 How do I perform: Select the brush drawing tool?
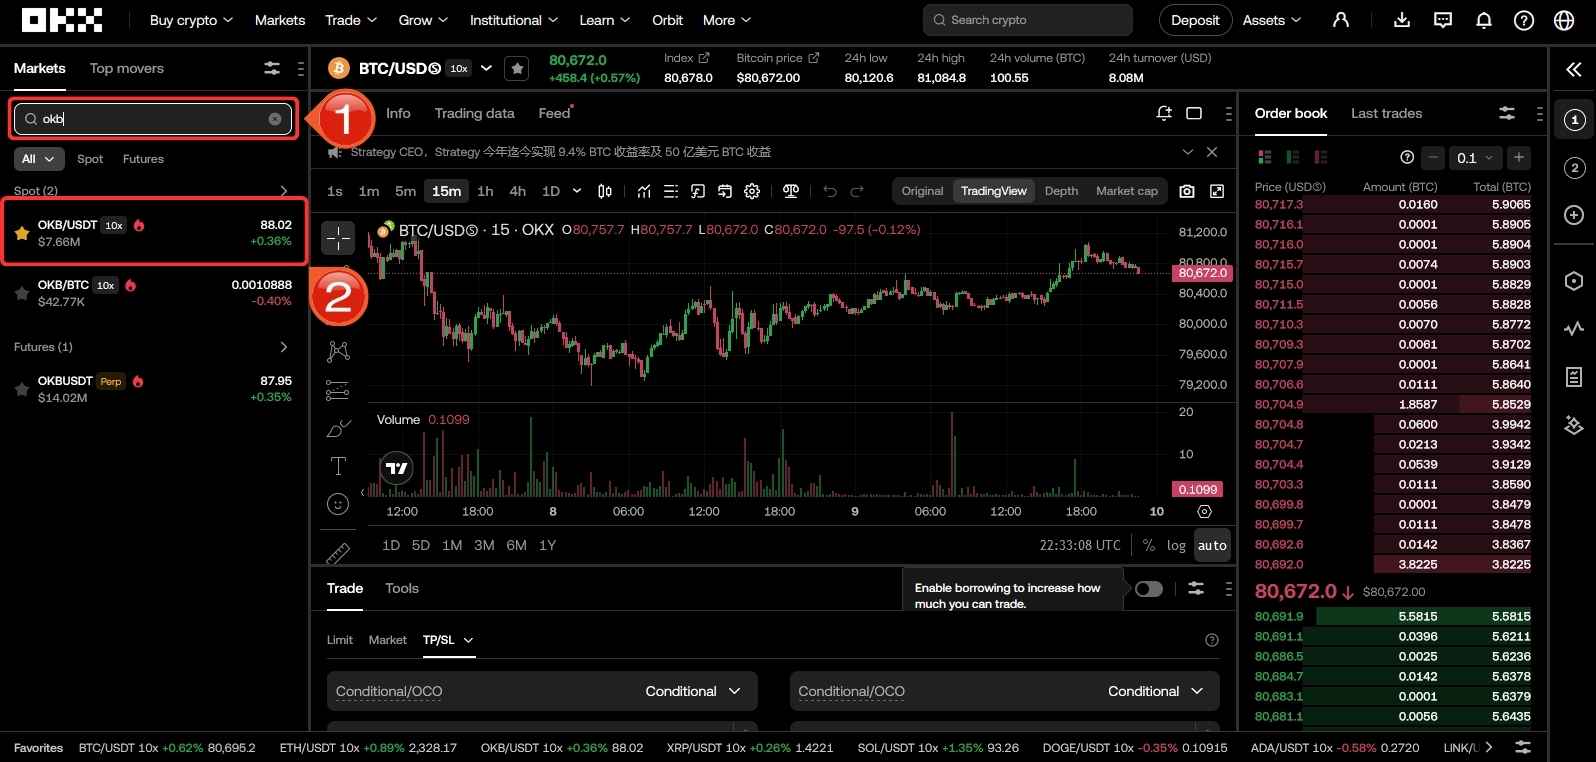point(338,428)
